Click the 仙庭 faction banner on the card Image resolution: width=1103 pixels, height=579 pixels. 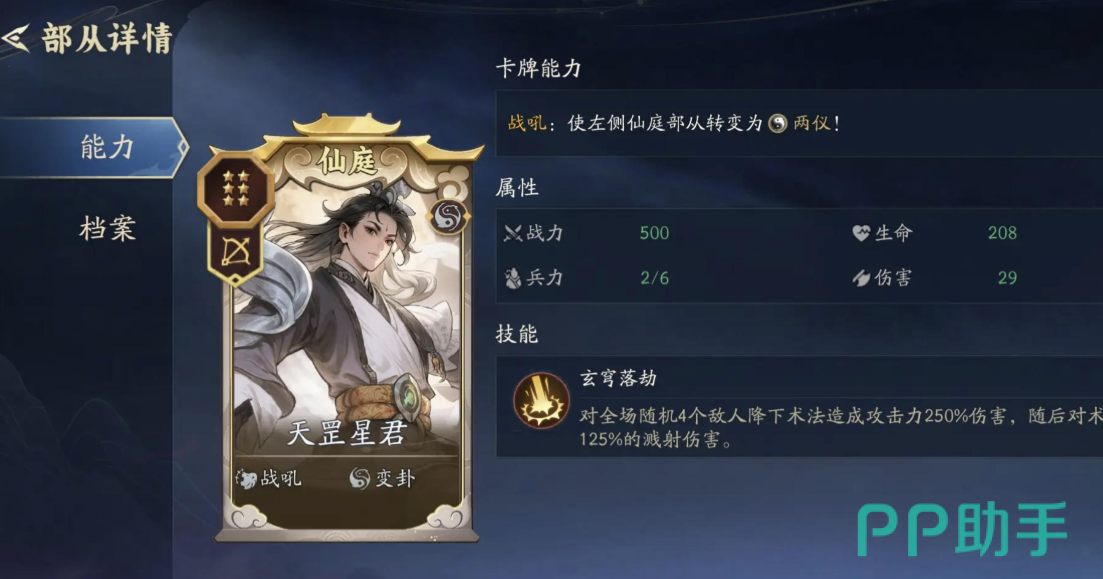pos(346,162)
